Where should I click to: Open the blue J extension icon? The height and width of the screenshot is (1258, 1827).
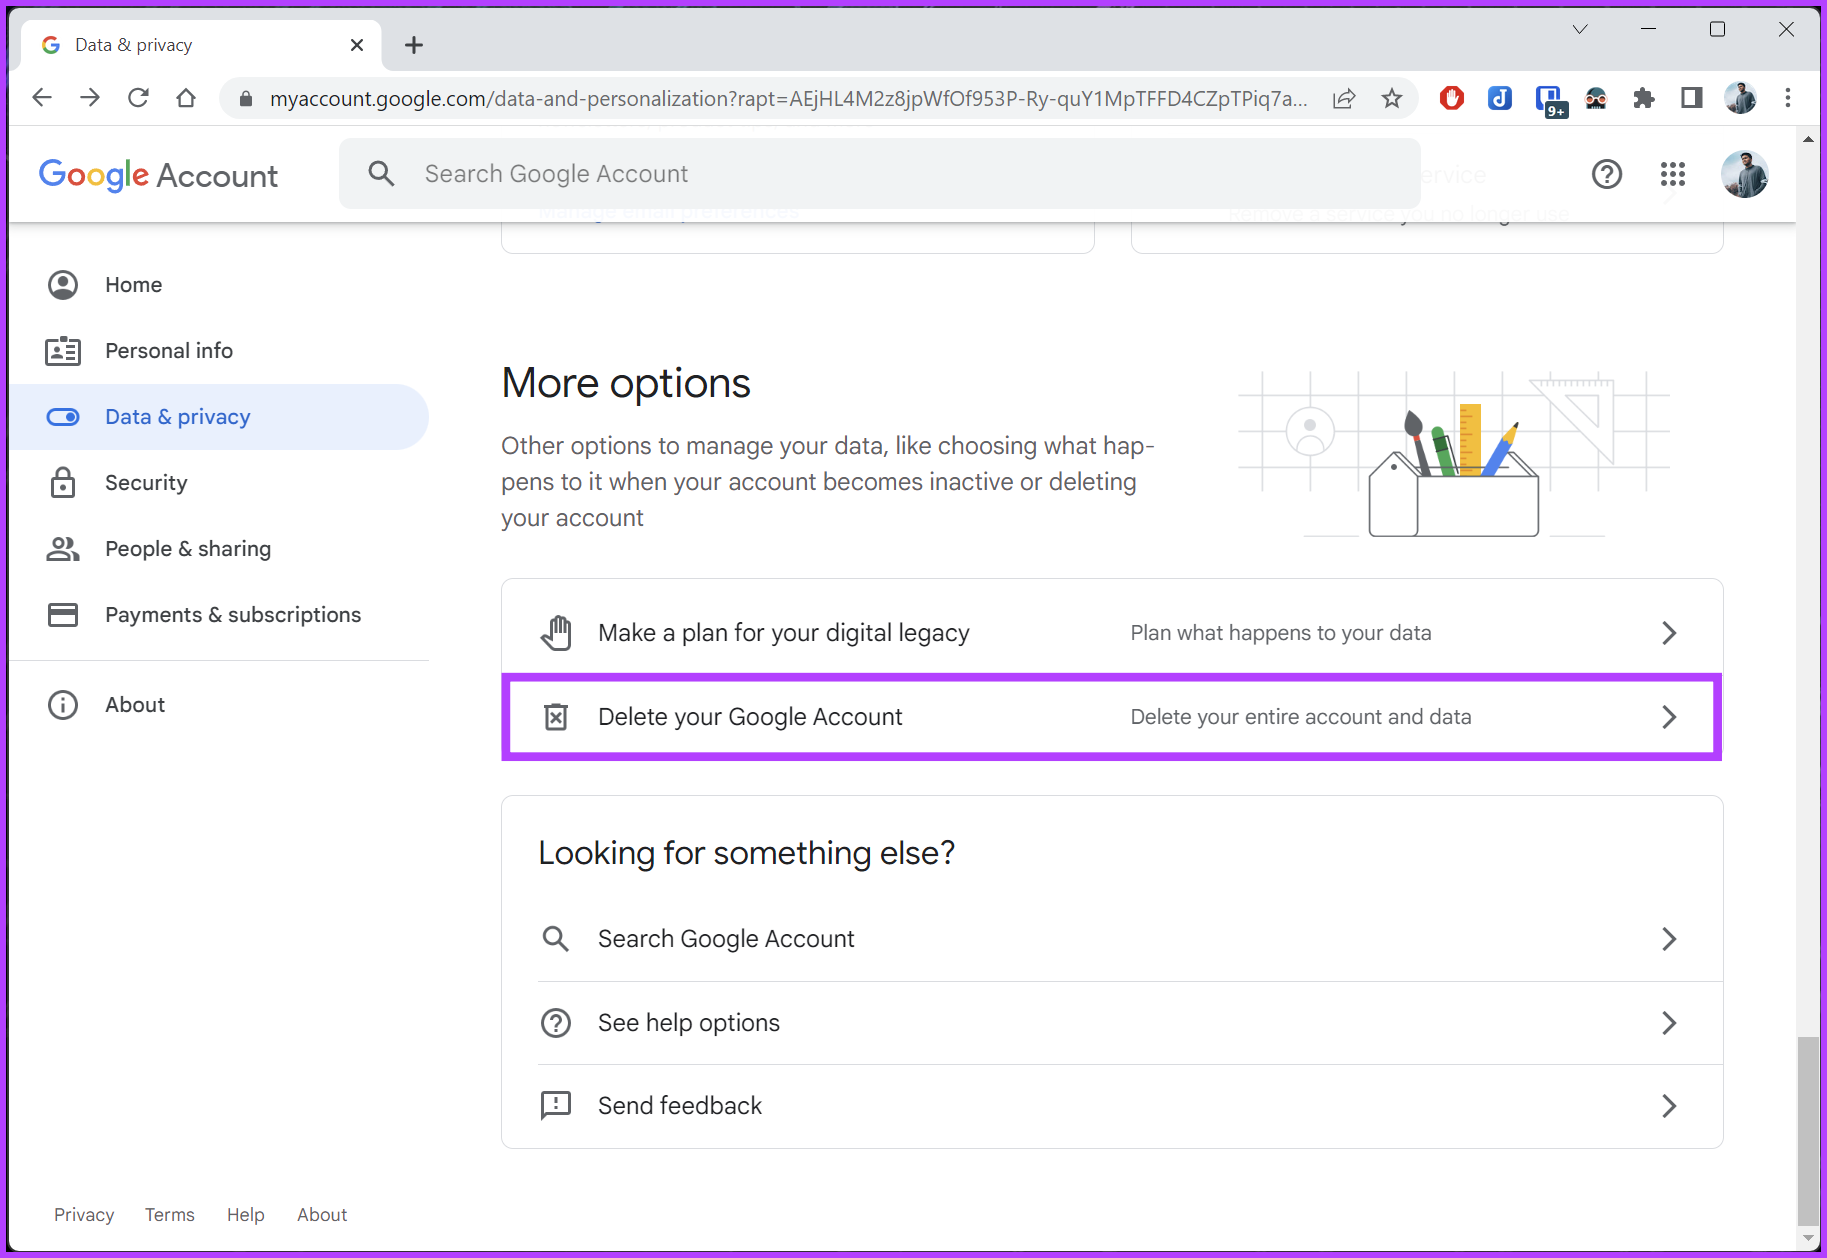click(x=1500, y=98)
